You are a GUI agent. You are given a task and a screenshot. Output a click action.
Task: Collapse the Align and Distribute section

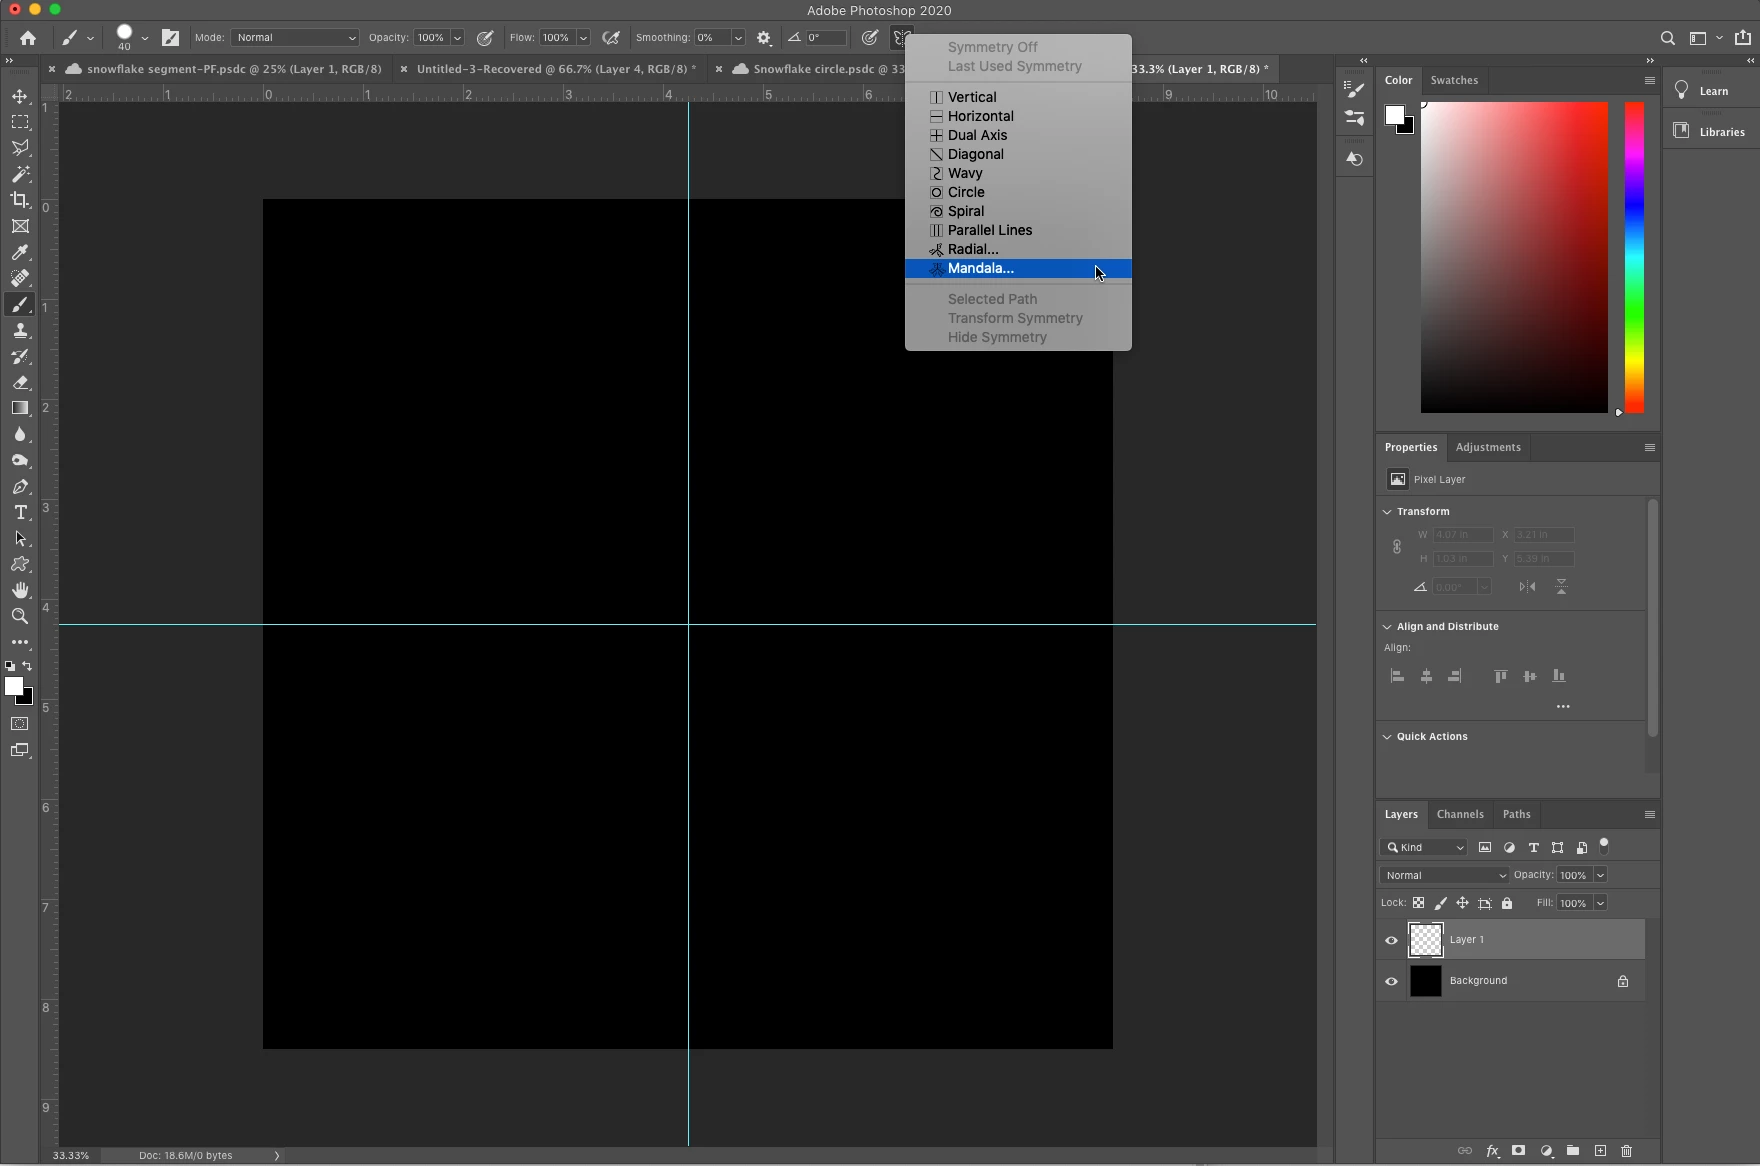1387,627
